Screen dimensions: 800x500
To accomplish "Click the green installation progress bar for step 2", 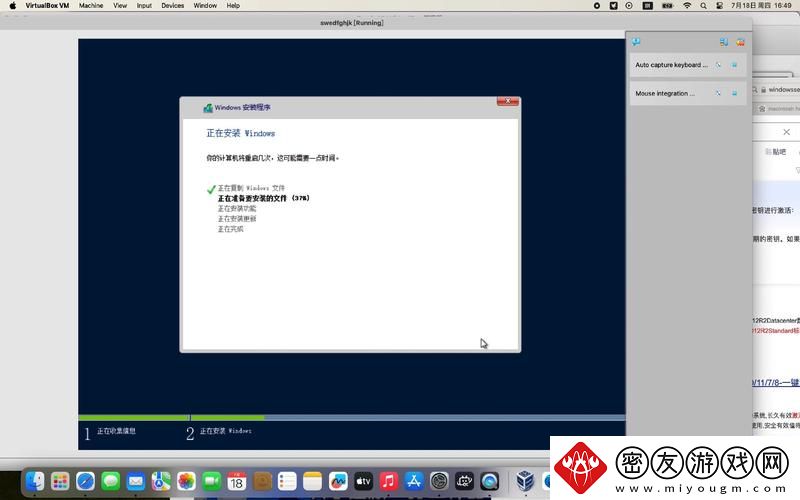I will pos(228,417).
